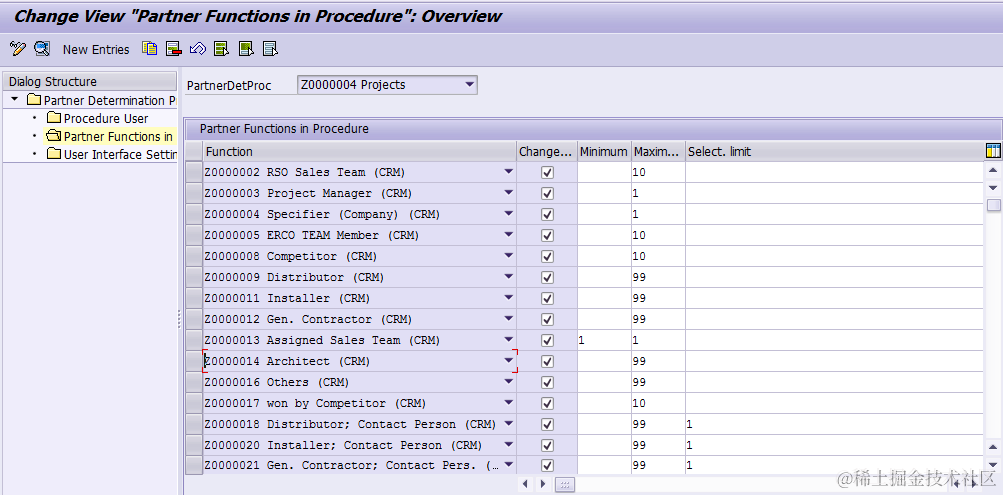Click the Delete row icon
The height and width of the screenshot is (495, 1003).
(173, 49)
